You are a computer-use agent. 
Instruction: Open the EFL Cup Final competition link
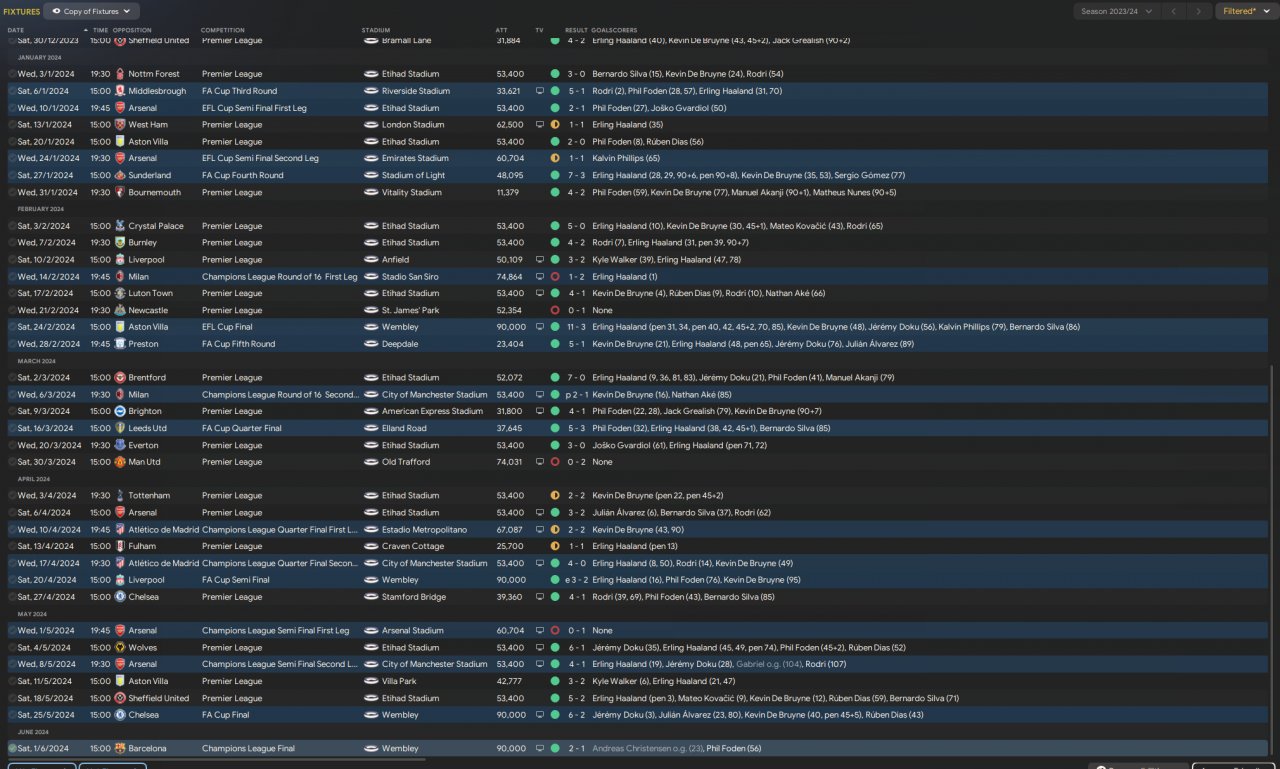tap(227, 327)
